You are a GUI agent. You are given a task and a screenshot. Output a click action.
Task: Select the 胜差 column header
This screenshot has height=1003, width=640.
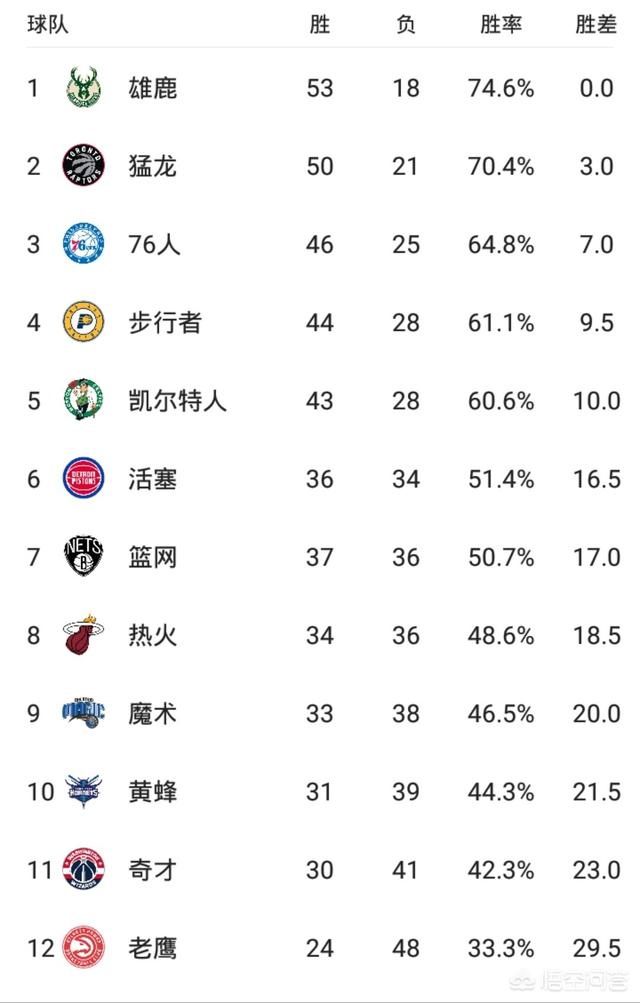click(596, 24)
